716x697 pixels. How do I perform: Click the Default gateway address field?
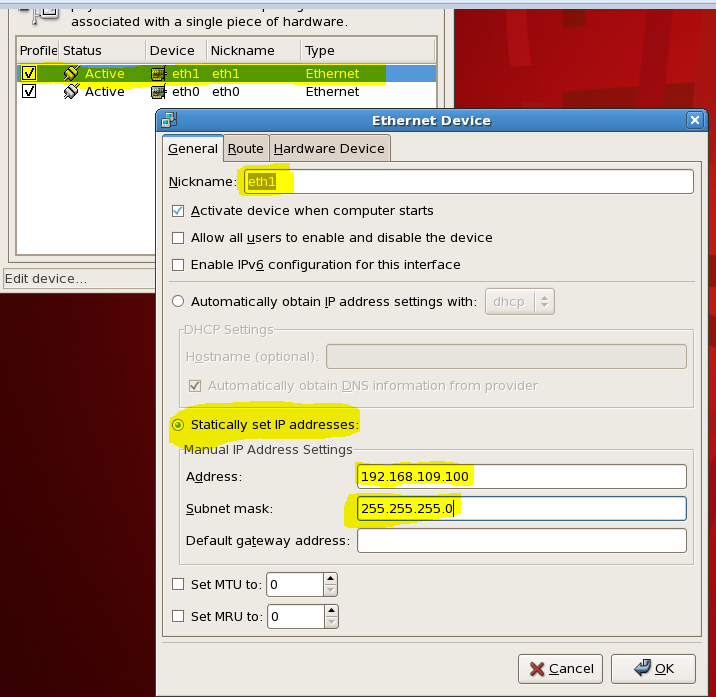point(521,540)
